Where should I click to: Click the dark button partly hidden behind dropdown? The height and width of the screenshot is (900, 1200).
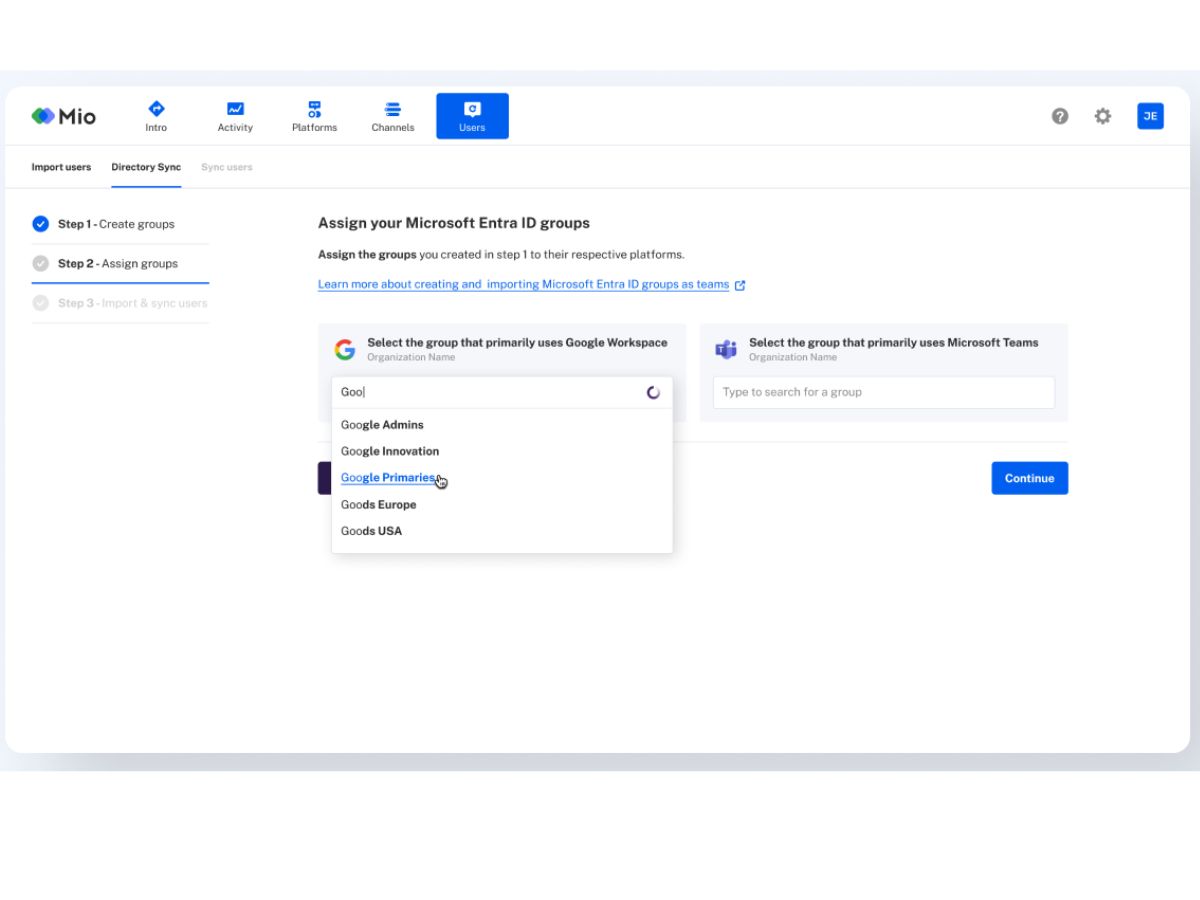click(x=325, y=478)
